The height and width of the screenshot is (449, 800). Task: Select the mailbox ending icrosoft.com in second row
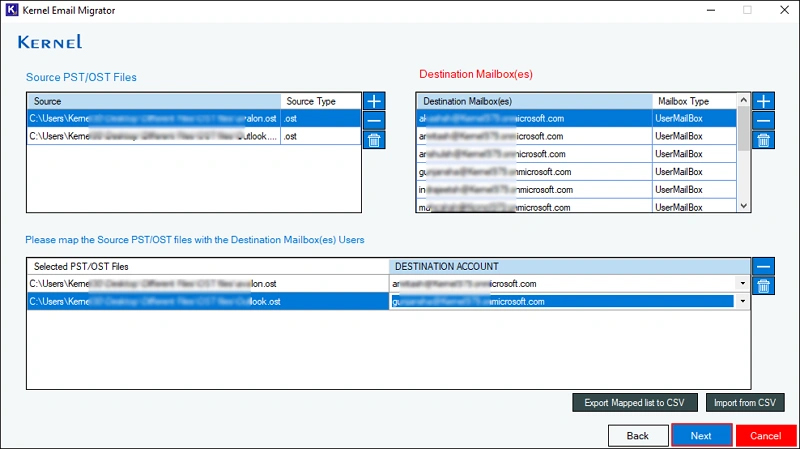(534, 136)
